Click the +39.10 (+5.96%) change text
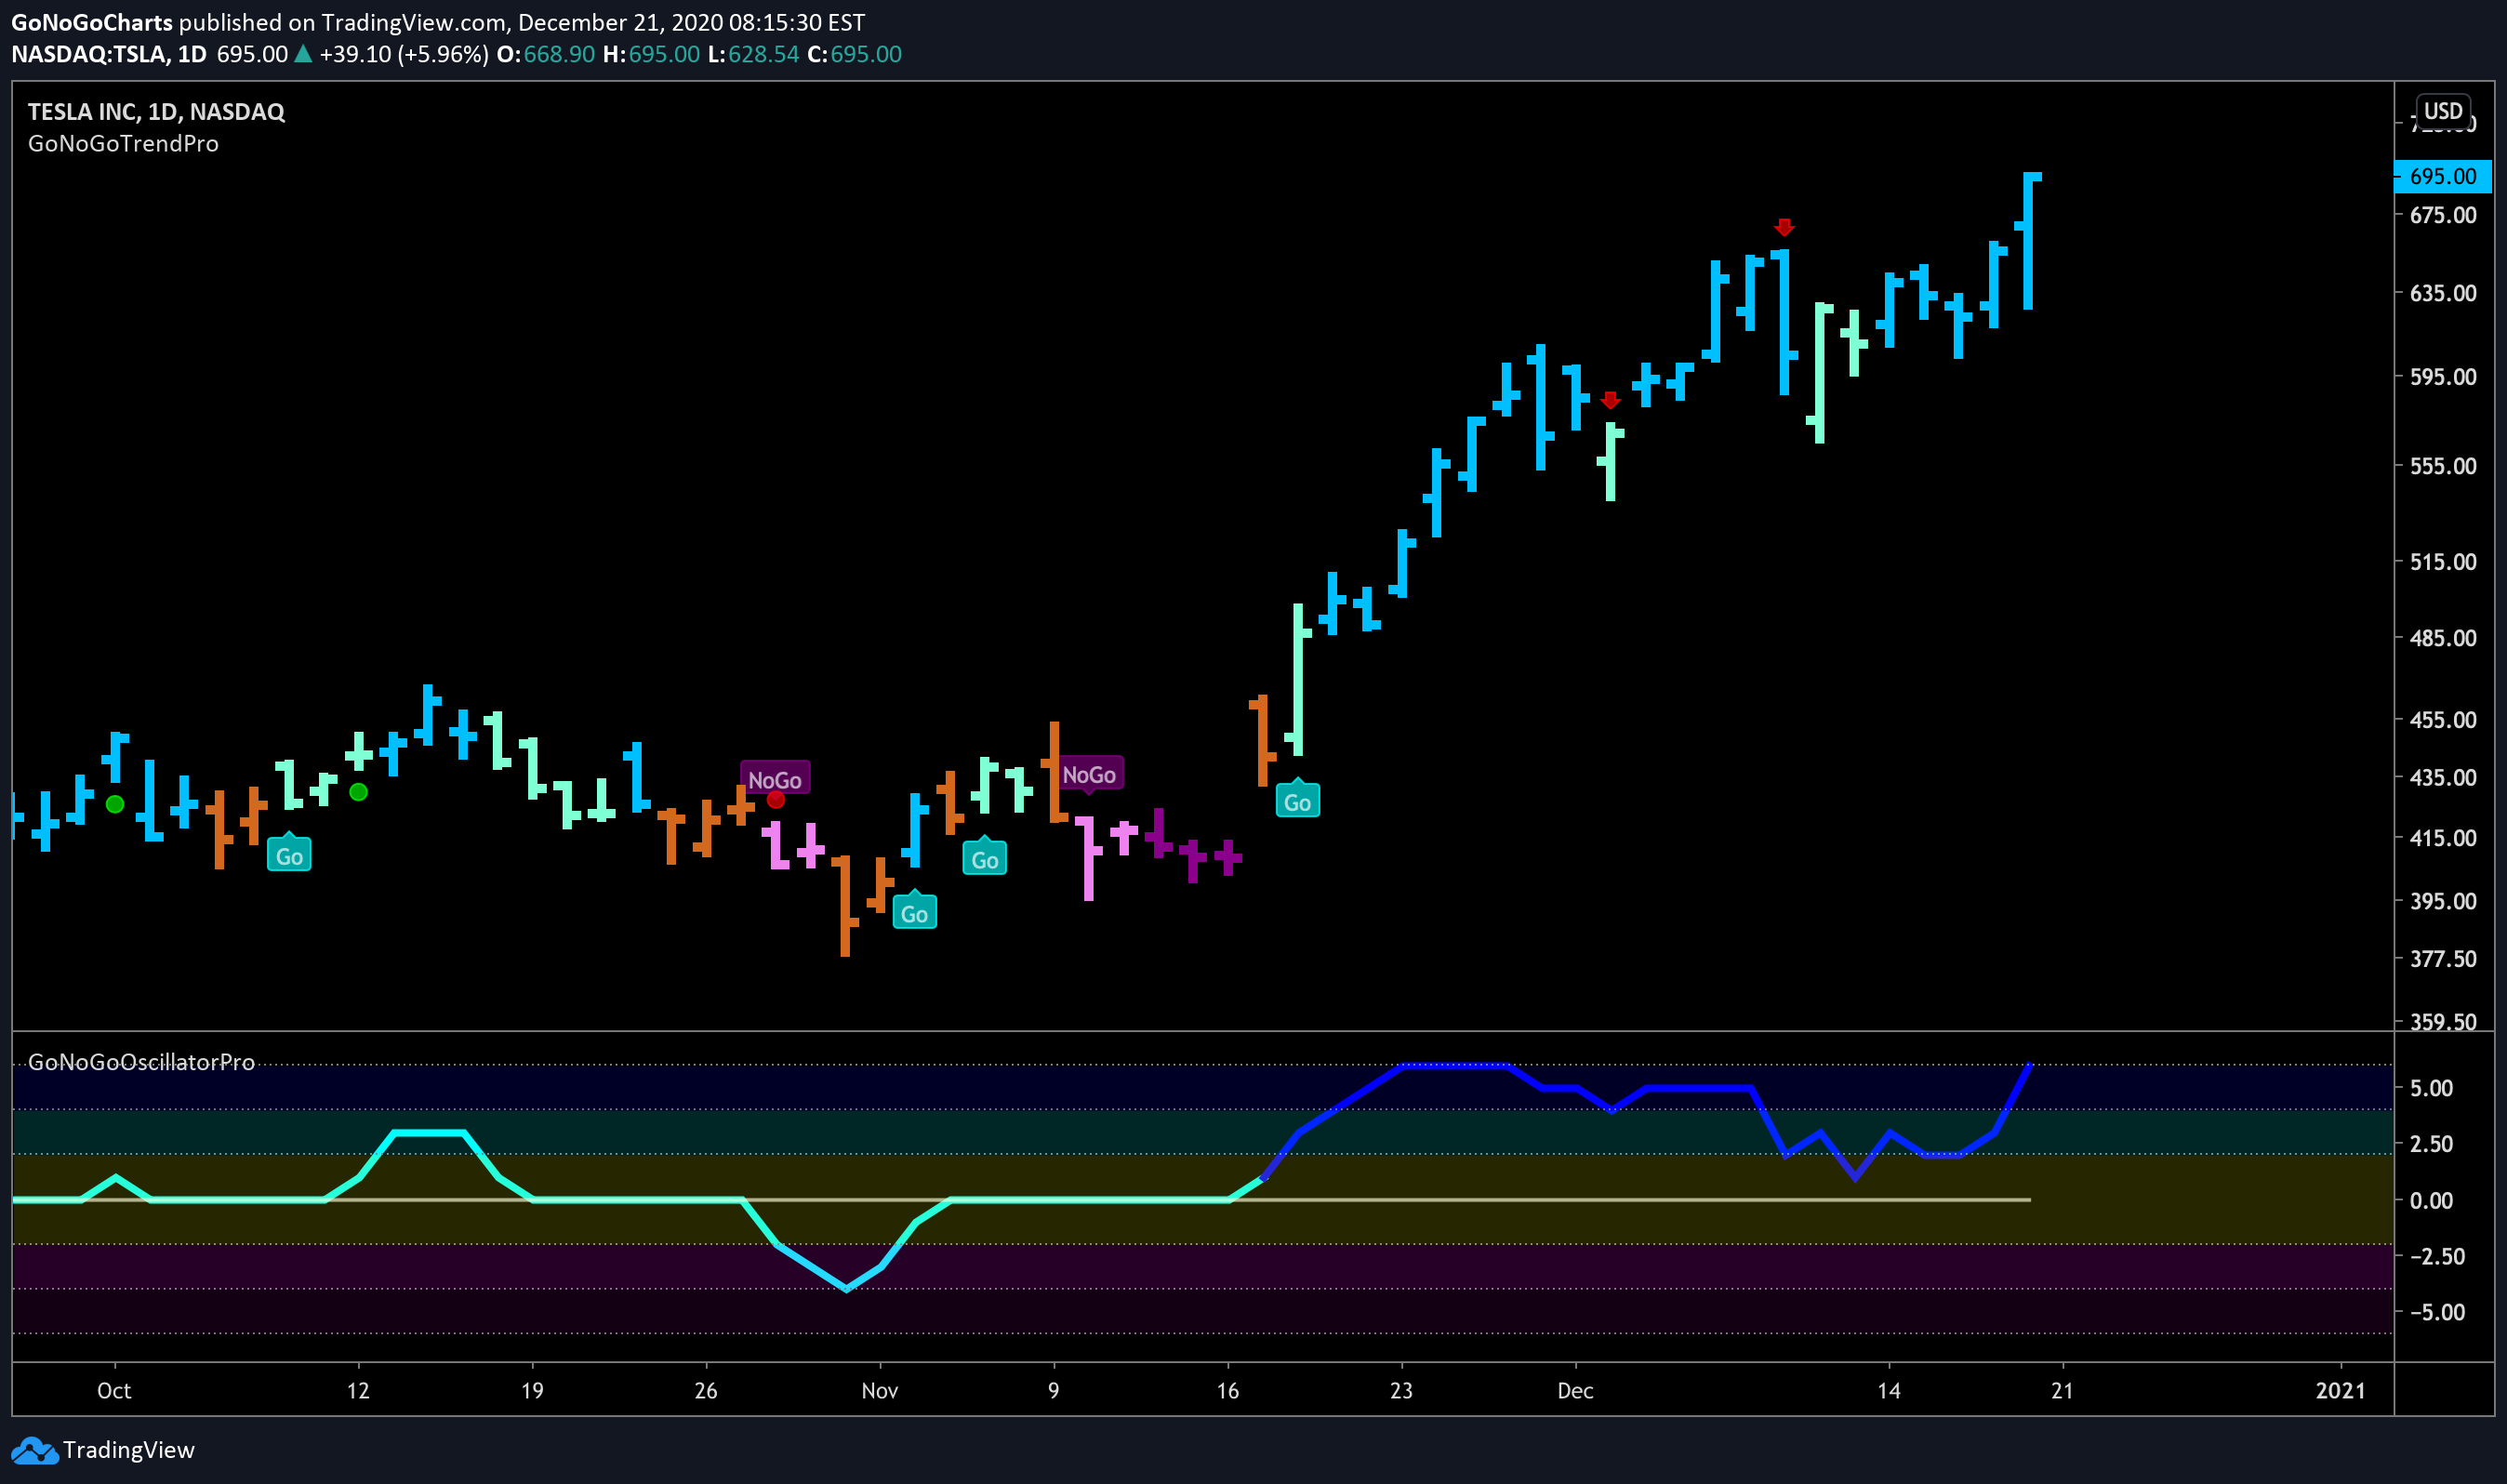Screen dimensions: 2507x1484 pos(403,54)
